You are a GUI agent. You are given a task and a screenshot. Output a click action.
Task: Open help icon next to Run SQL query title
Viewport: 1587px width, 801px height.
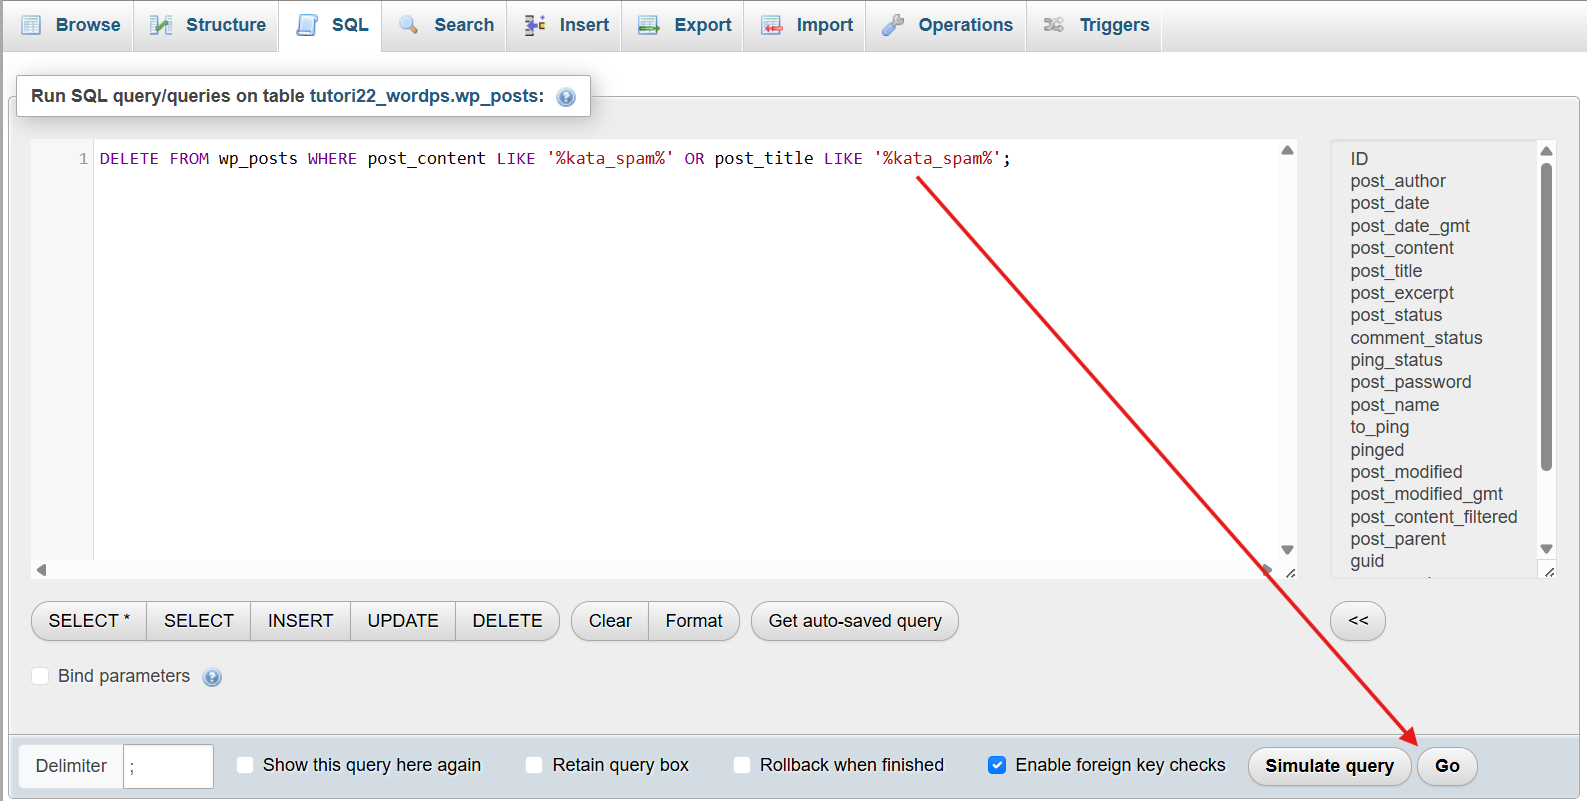(x=566, y=97)
